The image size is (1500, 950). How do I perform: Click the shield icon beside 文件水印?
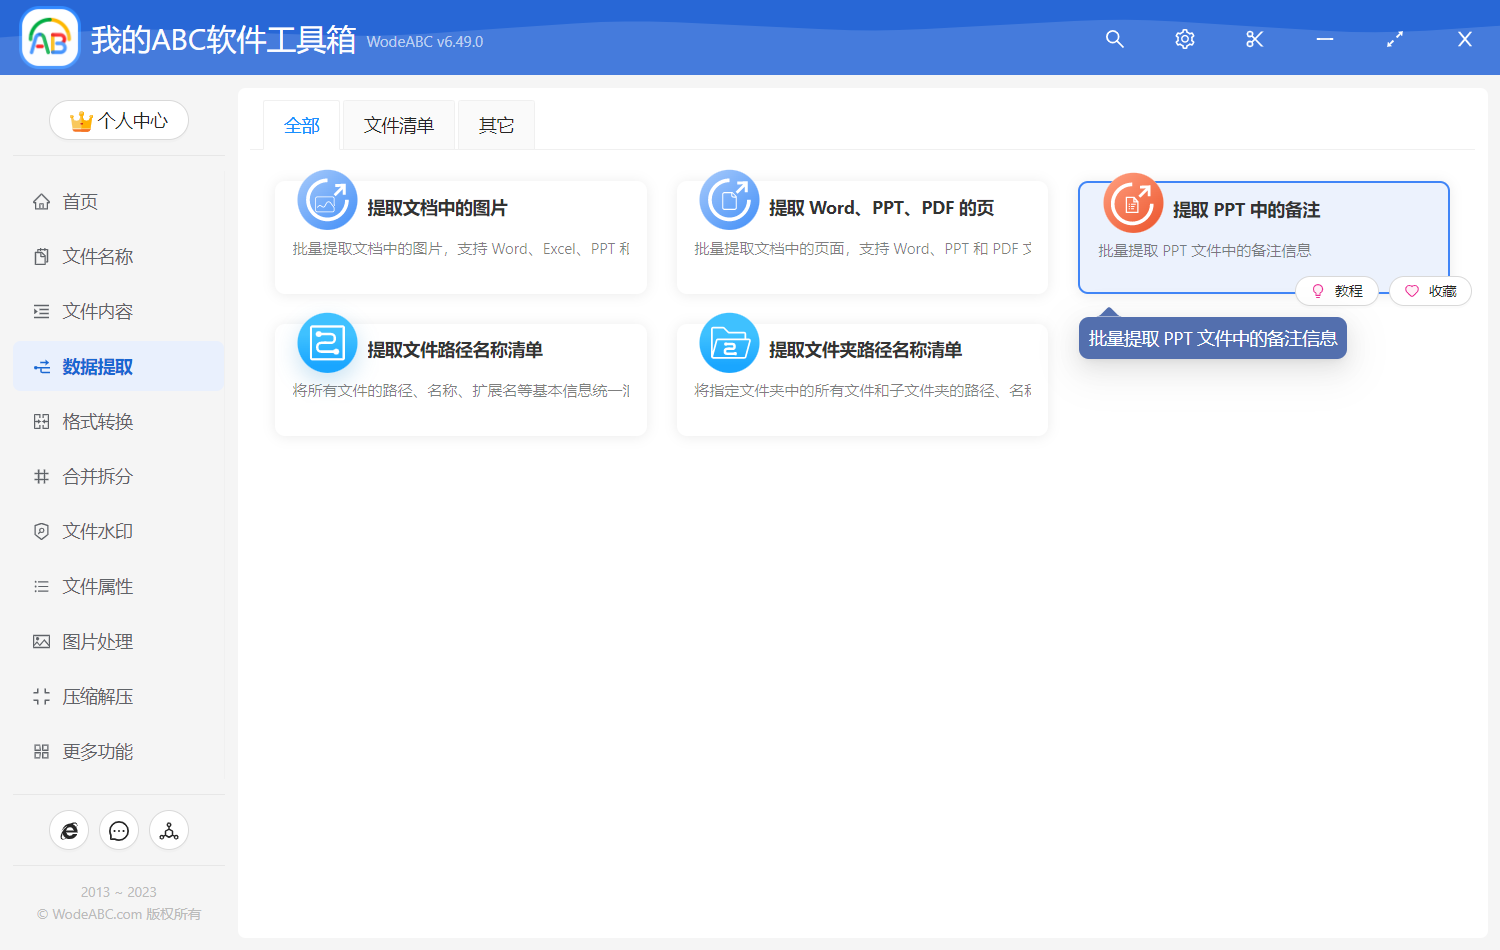(x=41, y=532)
